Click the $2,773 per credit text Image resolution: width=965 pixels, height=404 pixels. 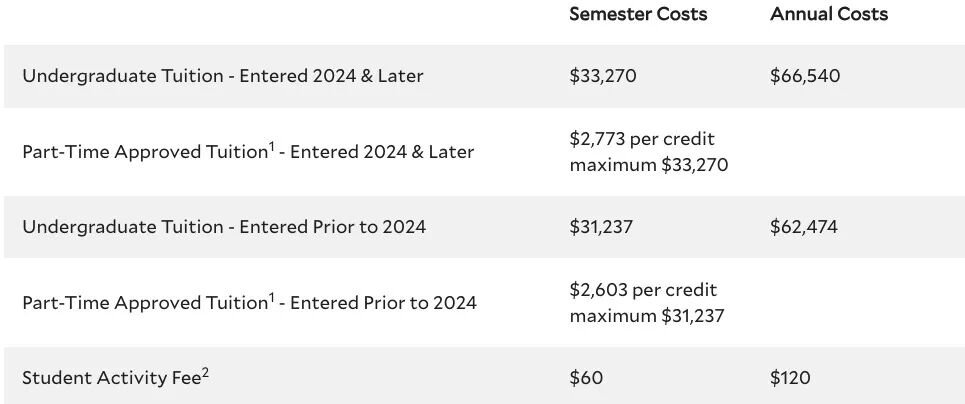(x=642, y=139)
